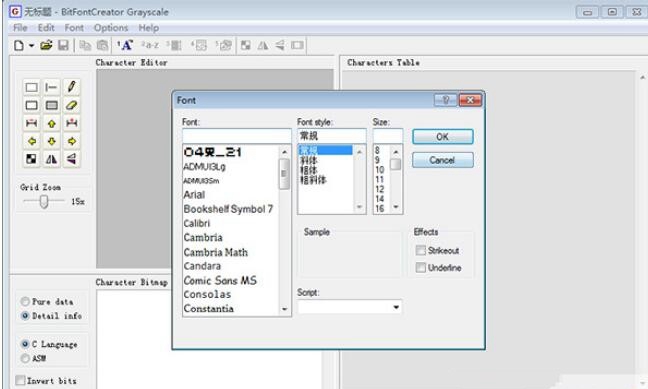The height and width of the screenshot is (389, 648).
Task: Click flip horizontal tool in the left palette
Action: 52,159
